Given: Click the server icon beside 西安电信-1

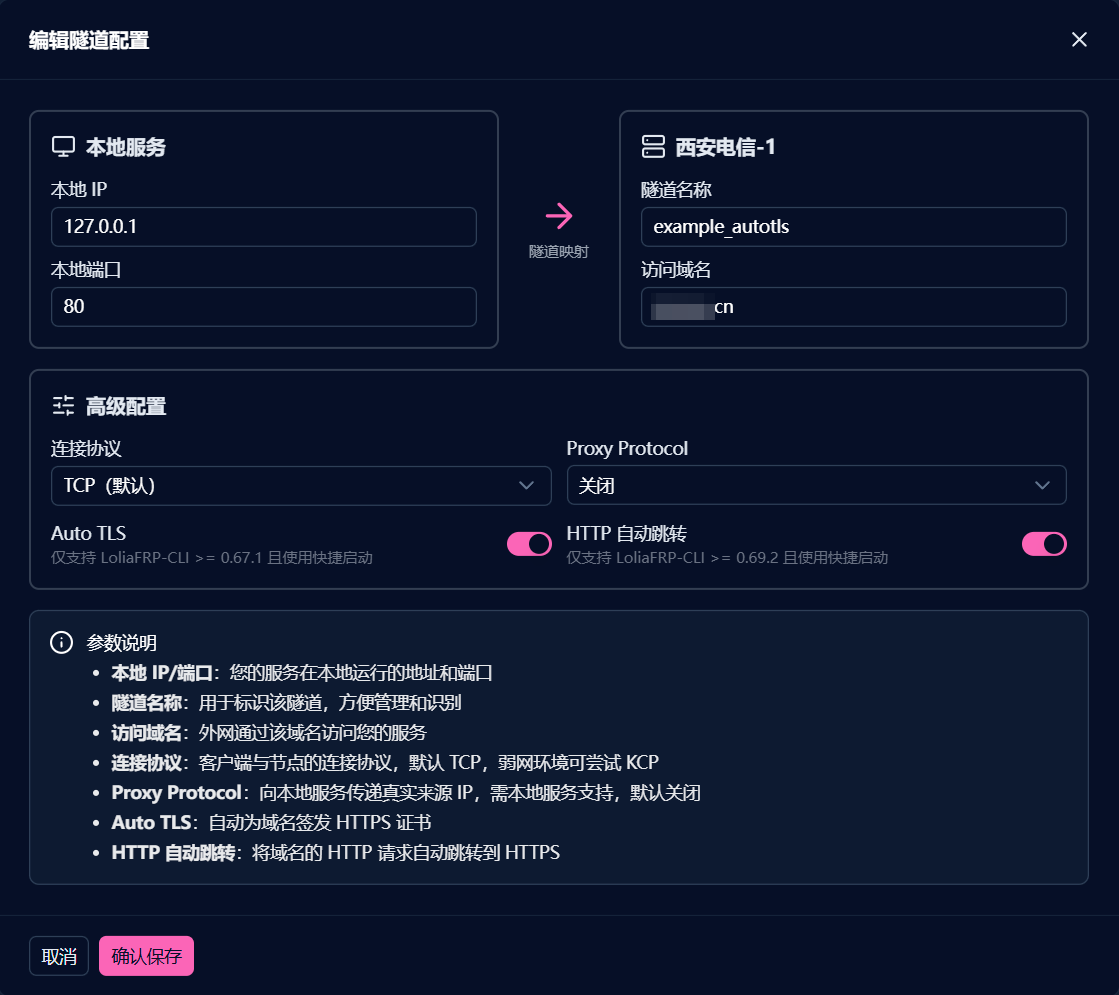Looking at the screenshot, I should coord(653,146).
